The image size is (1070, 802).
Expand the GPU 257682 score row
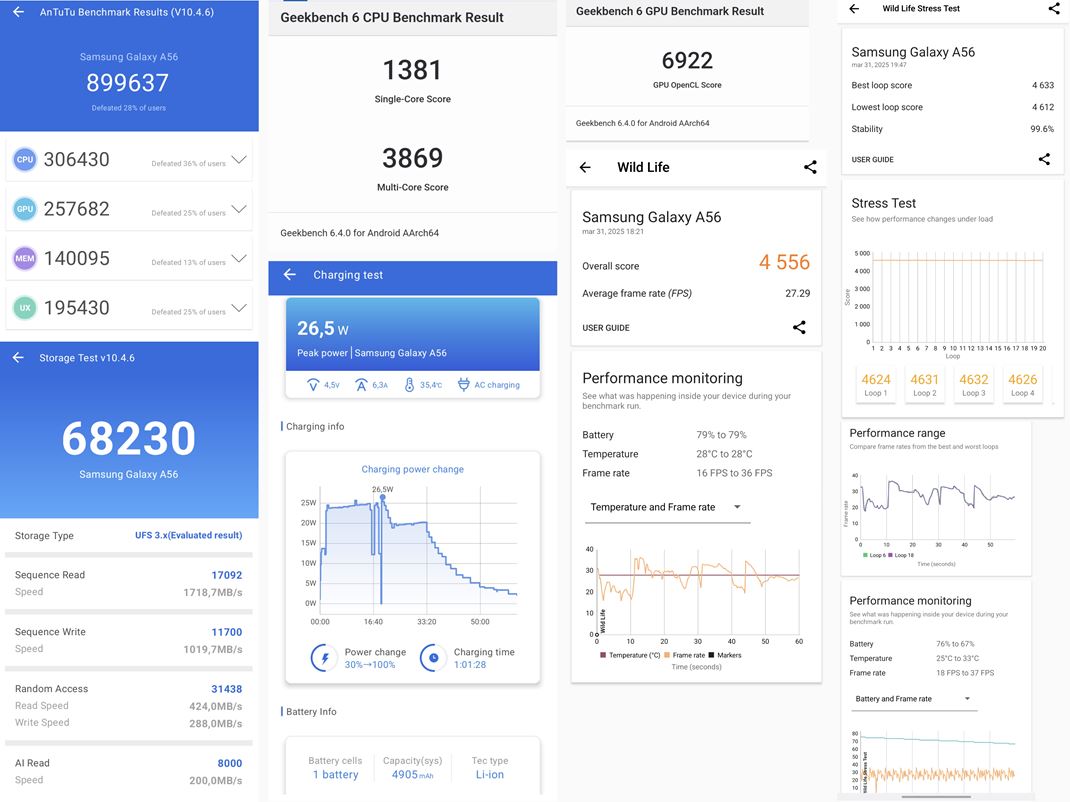[x=239, y=209]
